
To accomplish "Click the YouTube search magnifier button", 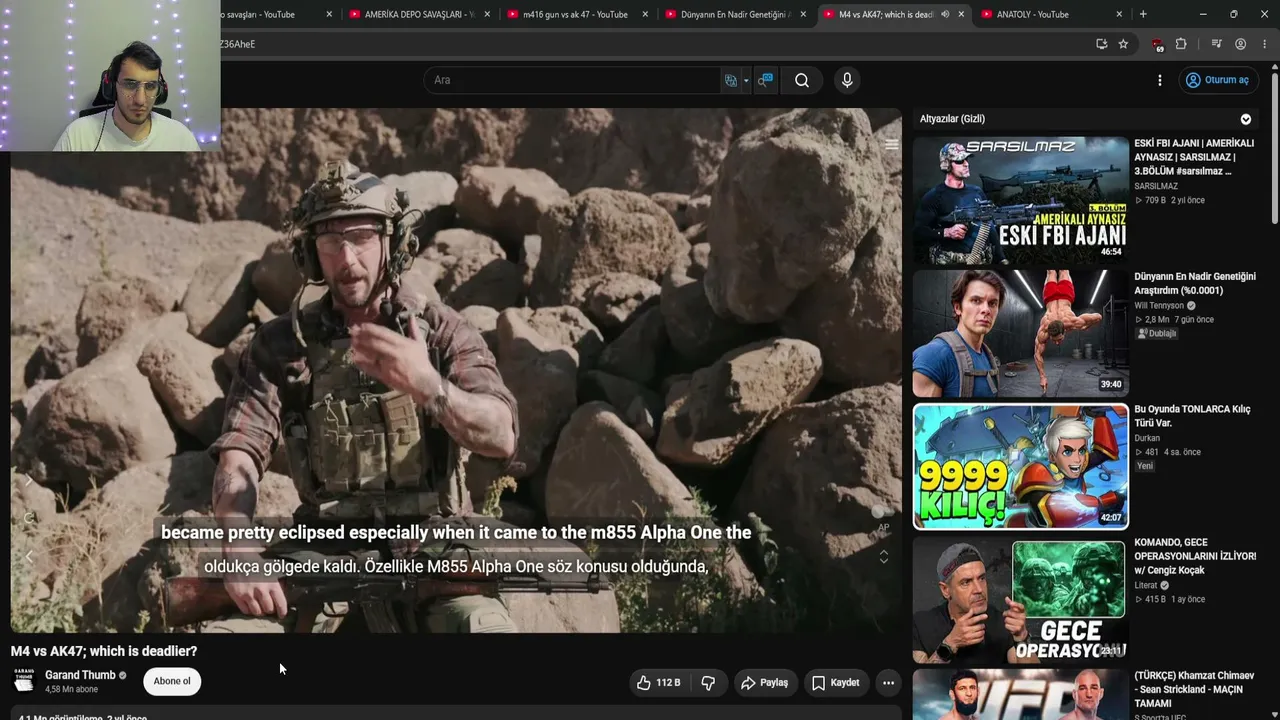I will [802, 80].
